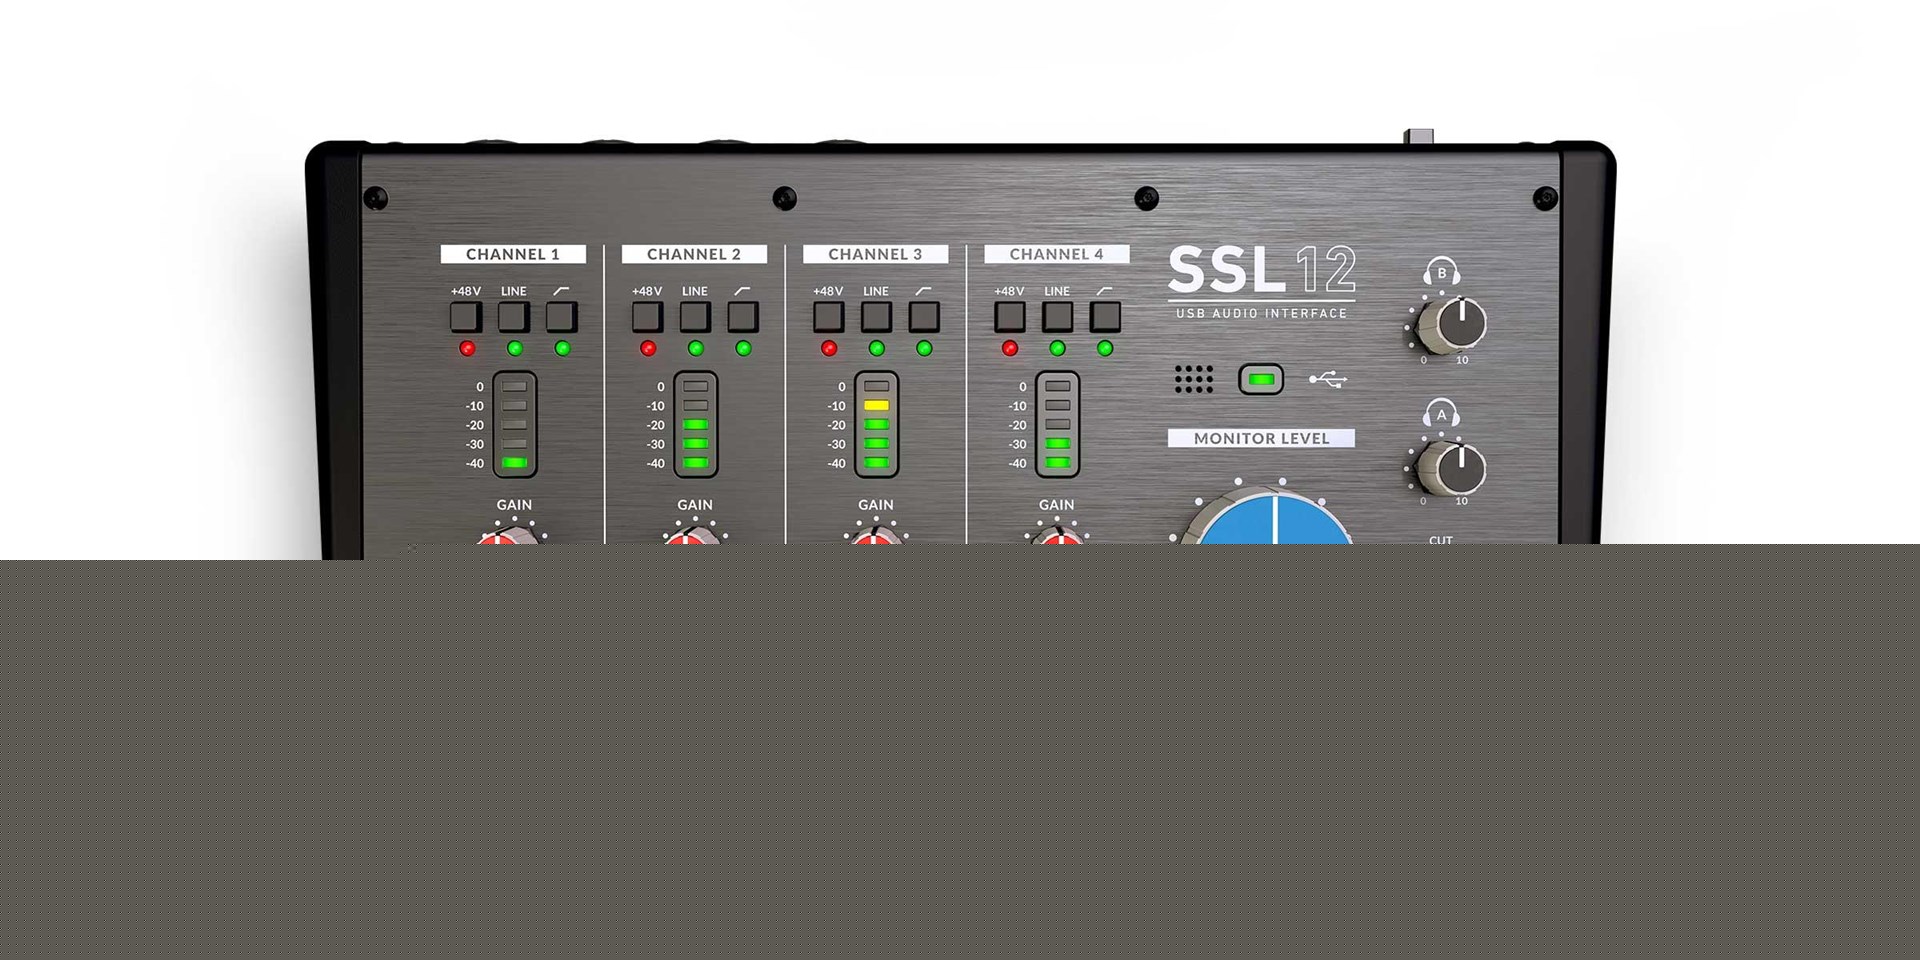Click the green LINE LED on Channel 4
Screen dimensions: 1920x960
1058,348
